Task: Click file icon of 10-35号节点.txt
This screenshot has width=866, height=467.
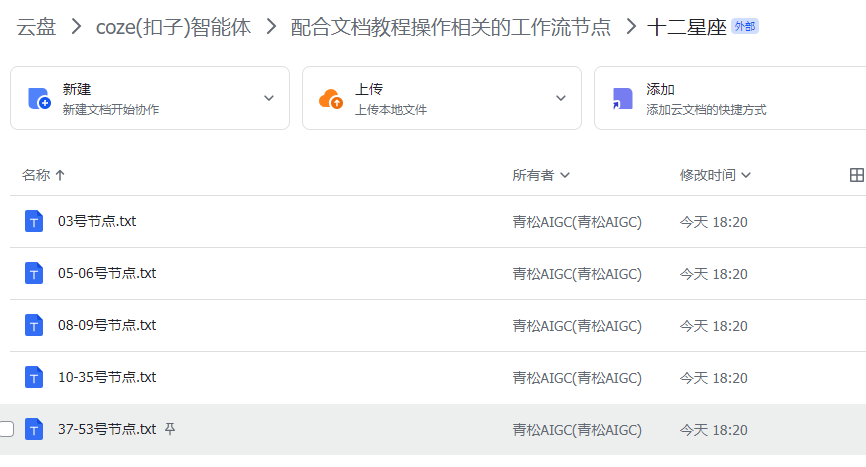Action: click(x=34, y=377)
